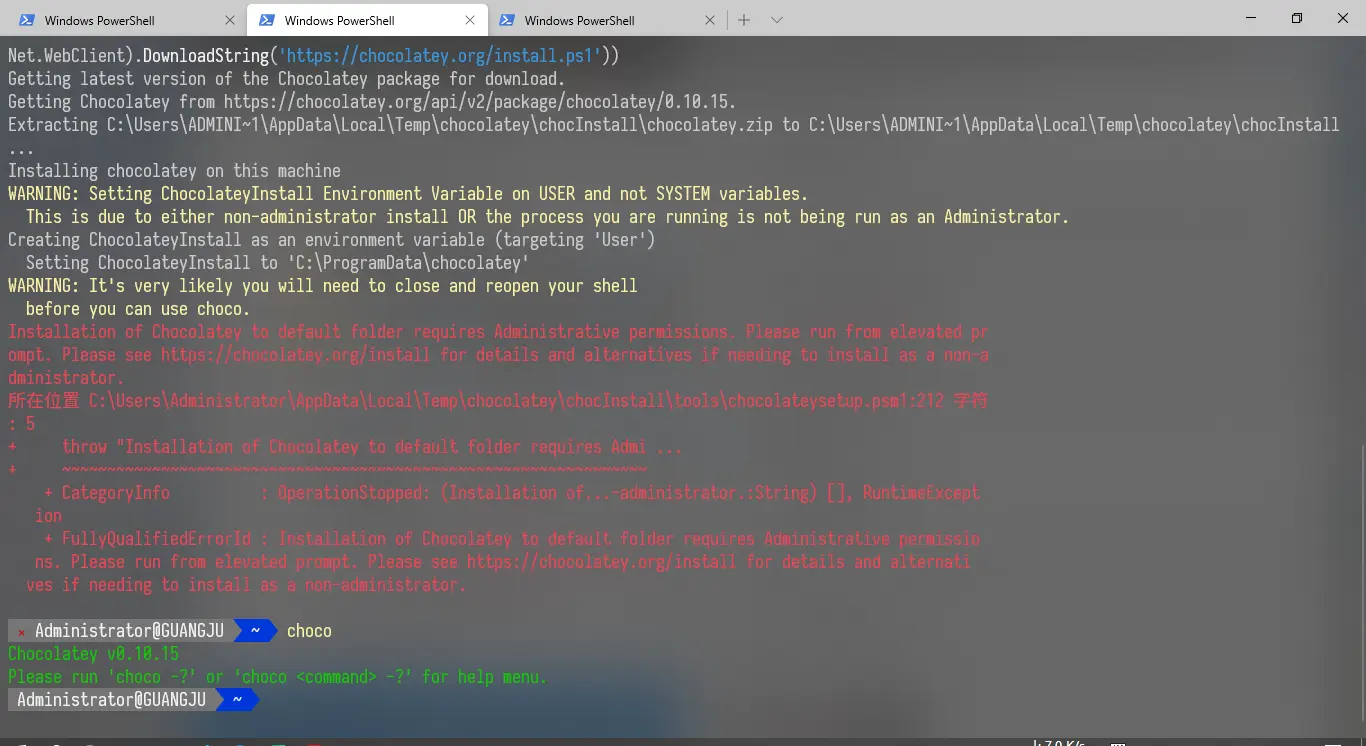Click the PowerShell icon on the third tab
Viewport: 1366px width, 746px height.
[507, 20]
